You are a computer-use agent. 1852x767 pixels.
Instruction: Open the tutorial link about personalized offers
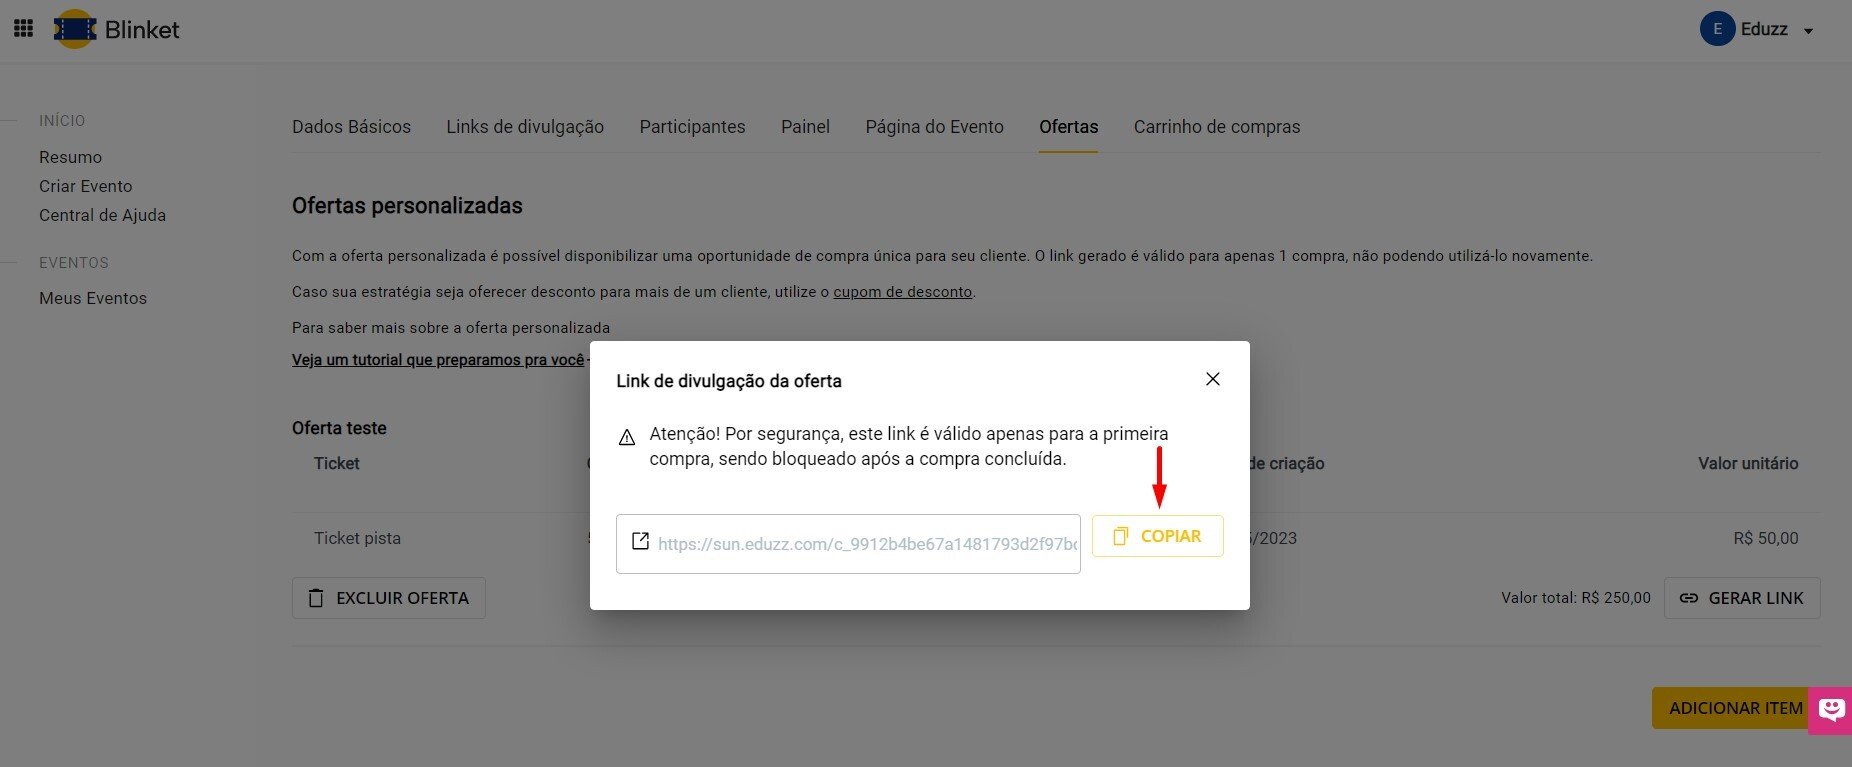[437, 360]
